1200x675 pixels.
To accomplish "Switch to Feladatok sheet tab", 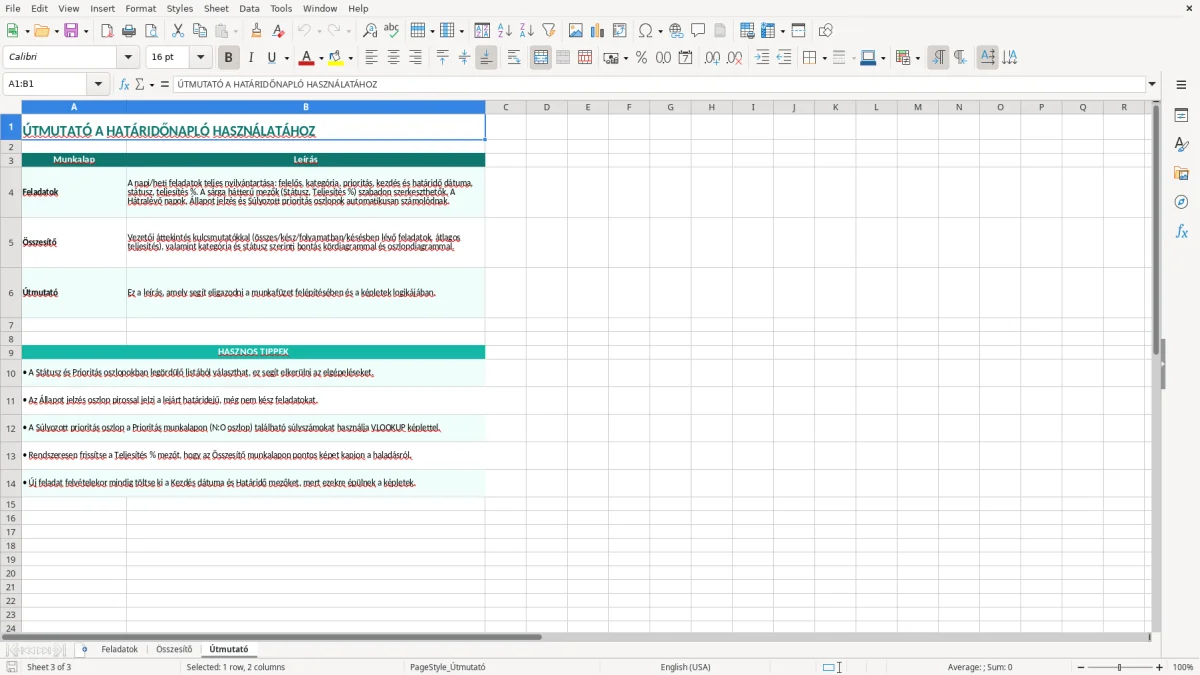I will (x=120, y=649).
